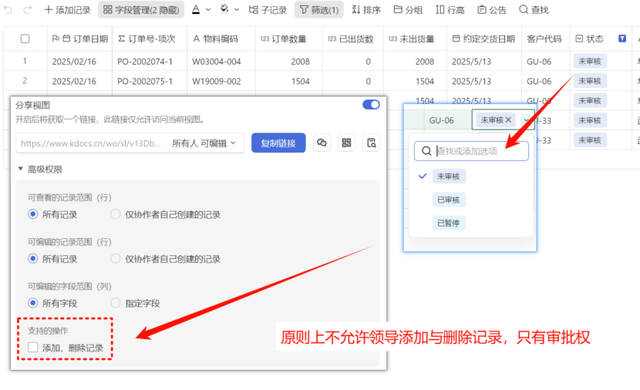Click the undo arrow icon
This screenshot has width=640, height=390.
click(x=8, y=9)
